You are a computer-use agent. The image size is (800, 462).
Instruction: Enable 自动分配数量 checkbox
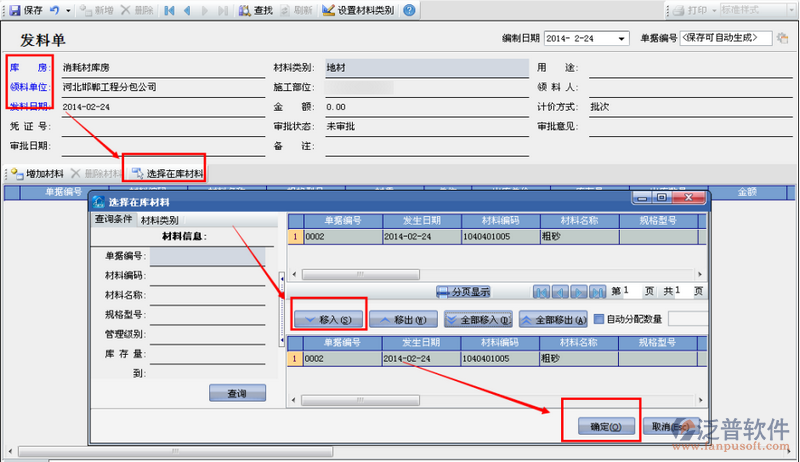point(600,320)
